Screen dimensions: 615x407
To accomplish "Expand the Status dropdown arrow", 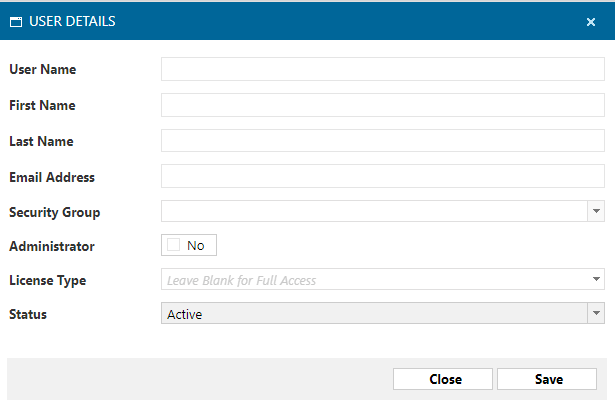I will click(x=596, y=314).
